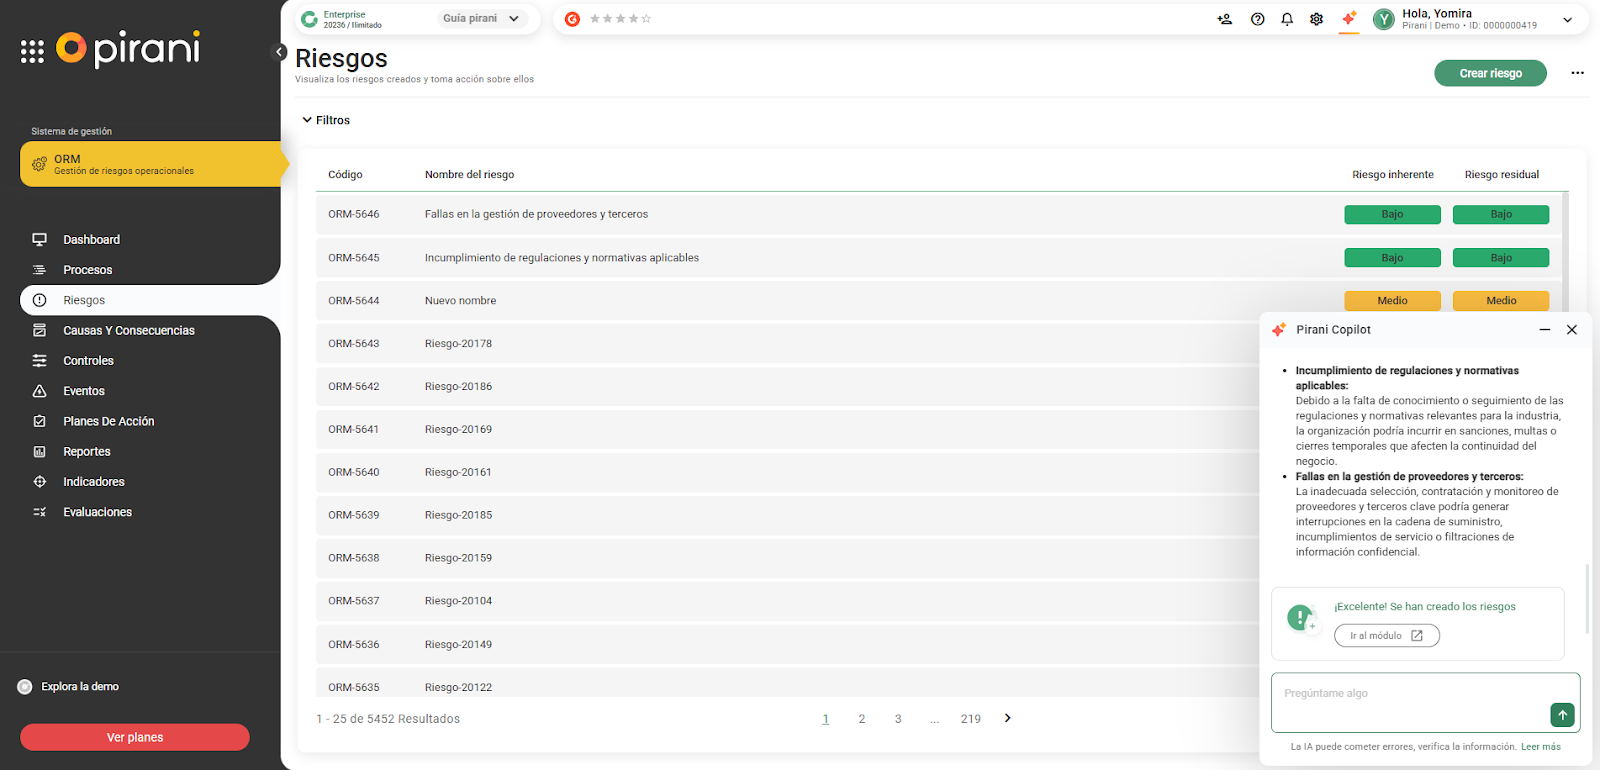Select risk Riesgo-20178
1600x770 pixels.
coord(458,344)
